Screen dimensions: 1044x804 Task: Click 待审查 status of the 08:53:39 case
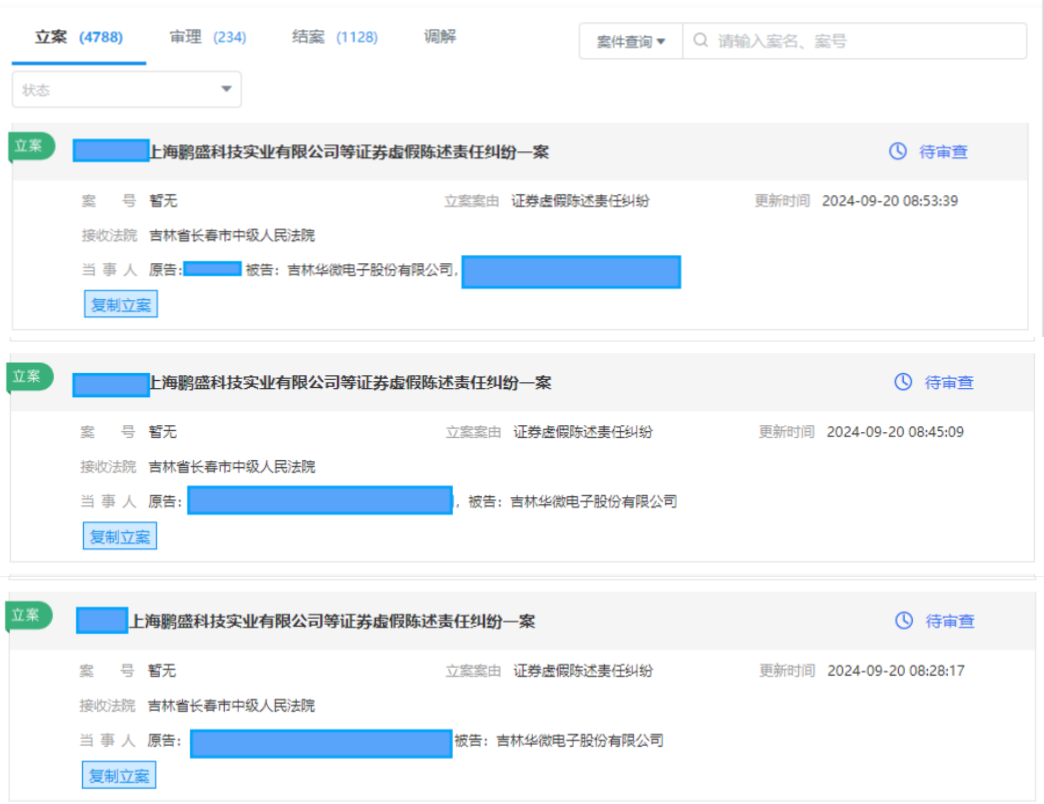point(943,152)
